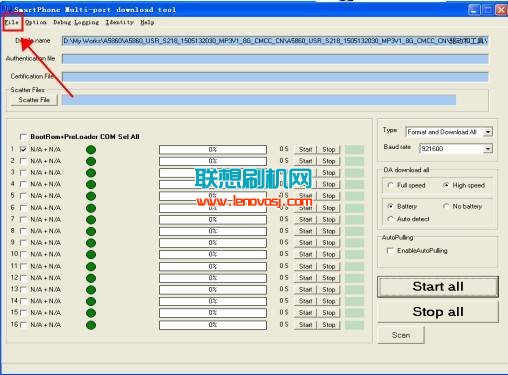The width and height of the screenshot is (508, 375).
Task: Click the Start all button
Action: [x=438, y=286]
